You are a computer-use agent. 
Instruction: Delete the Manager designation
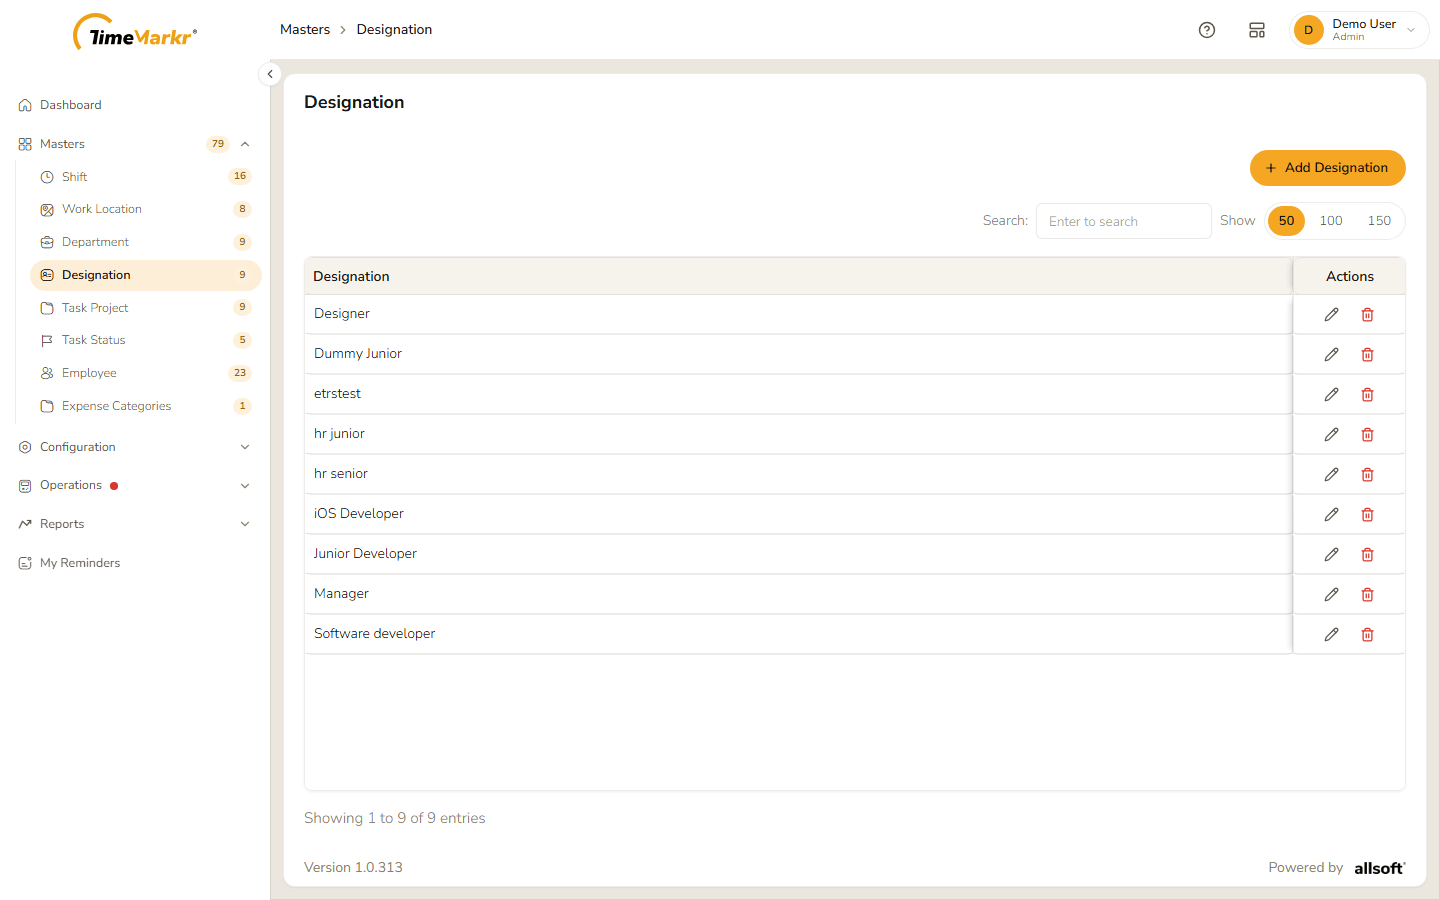(x=1367, y=595)
